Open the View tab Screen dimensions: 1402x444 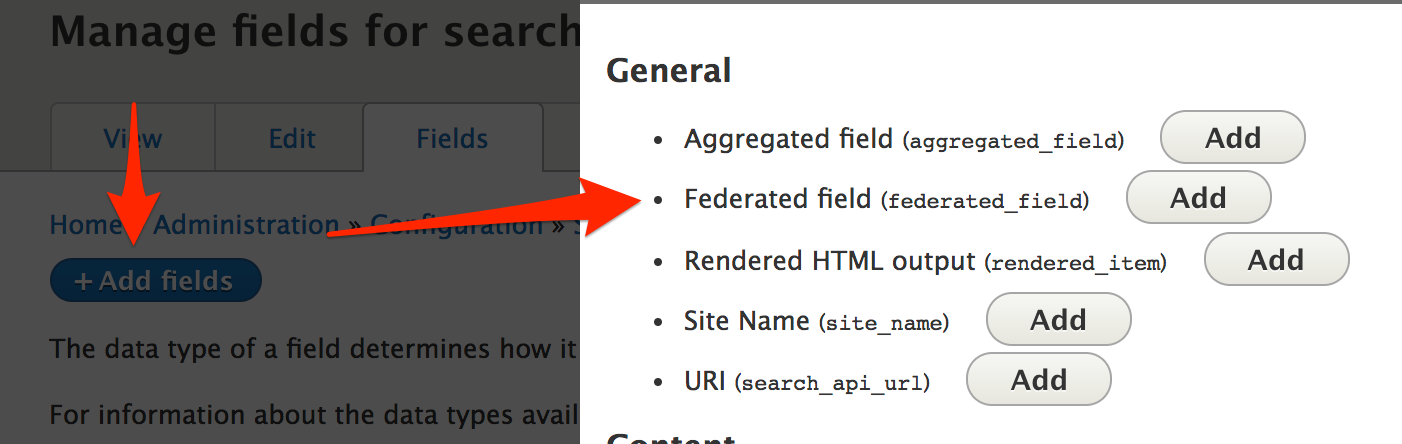[x=132, y=138]
